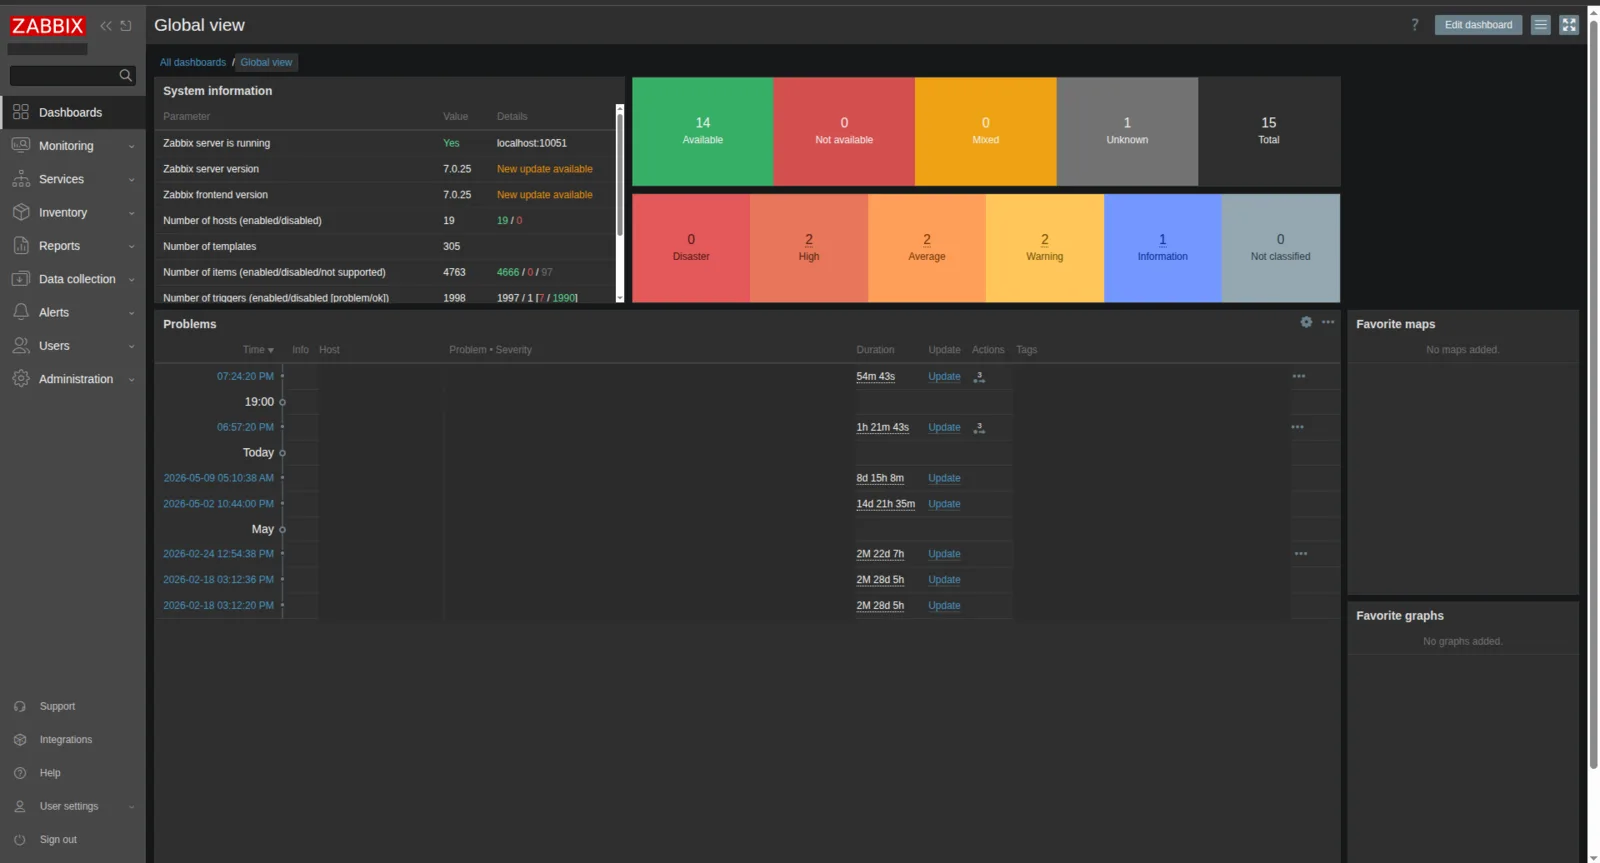This screenshot has height=863, width=1600.
Task: Focus the sidebar search field
Action: pos(64,75)
